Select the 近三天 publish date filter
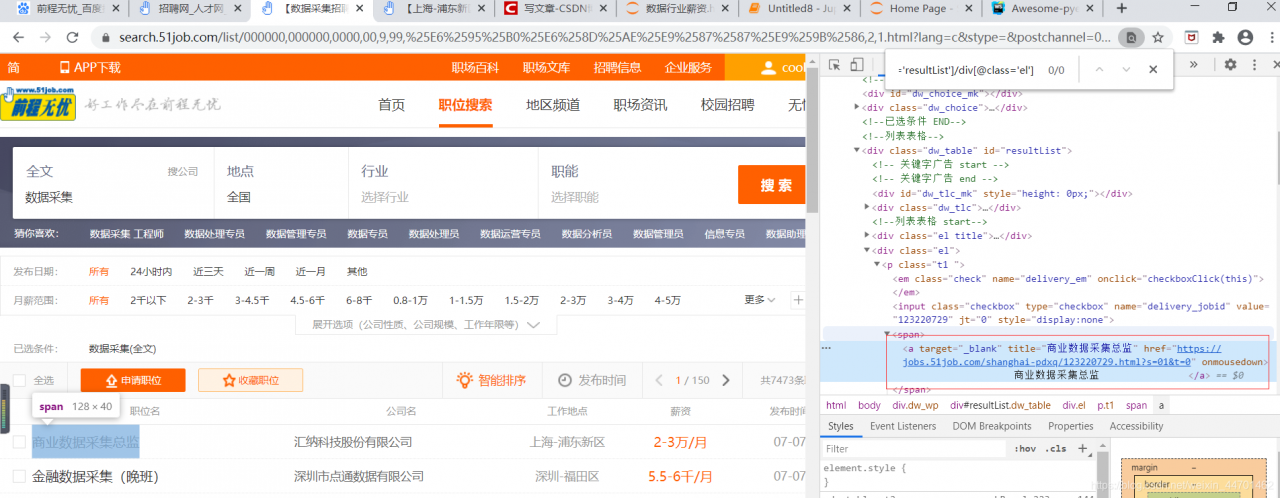The width and height of the screenshot is (1280, 498). pos(208,271)
